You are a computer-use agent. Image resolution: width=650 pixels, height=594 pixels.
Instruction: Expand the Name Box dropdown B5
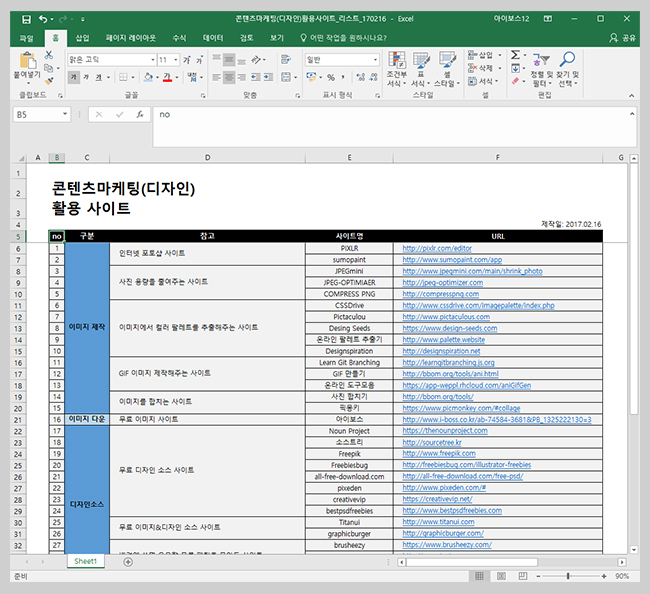(x=65, y=114)
